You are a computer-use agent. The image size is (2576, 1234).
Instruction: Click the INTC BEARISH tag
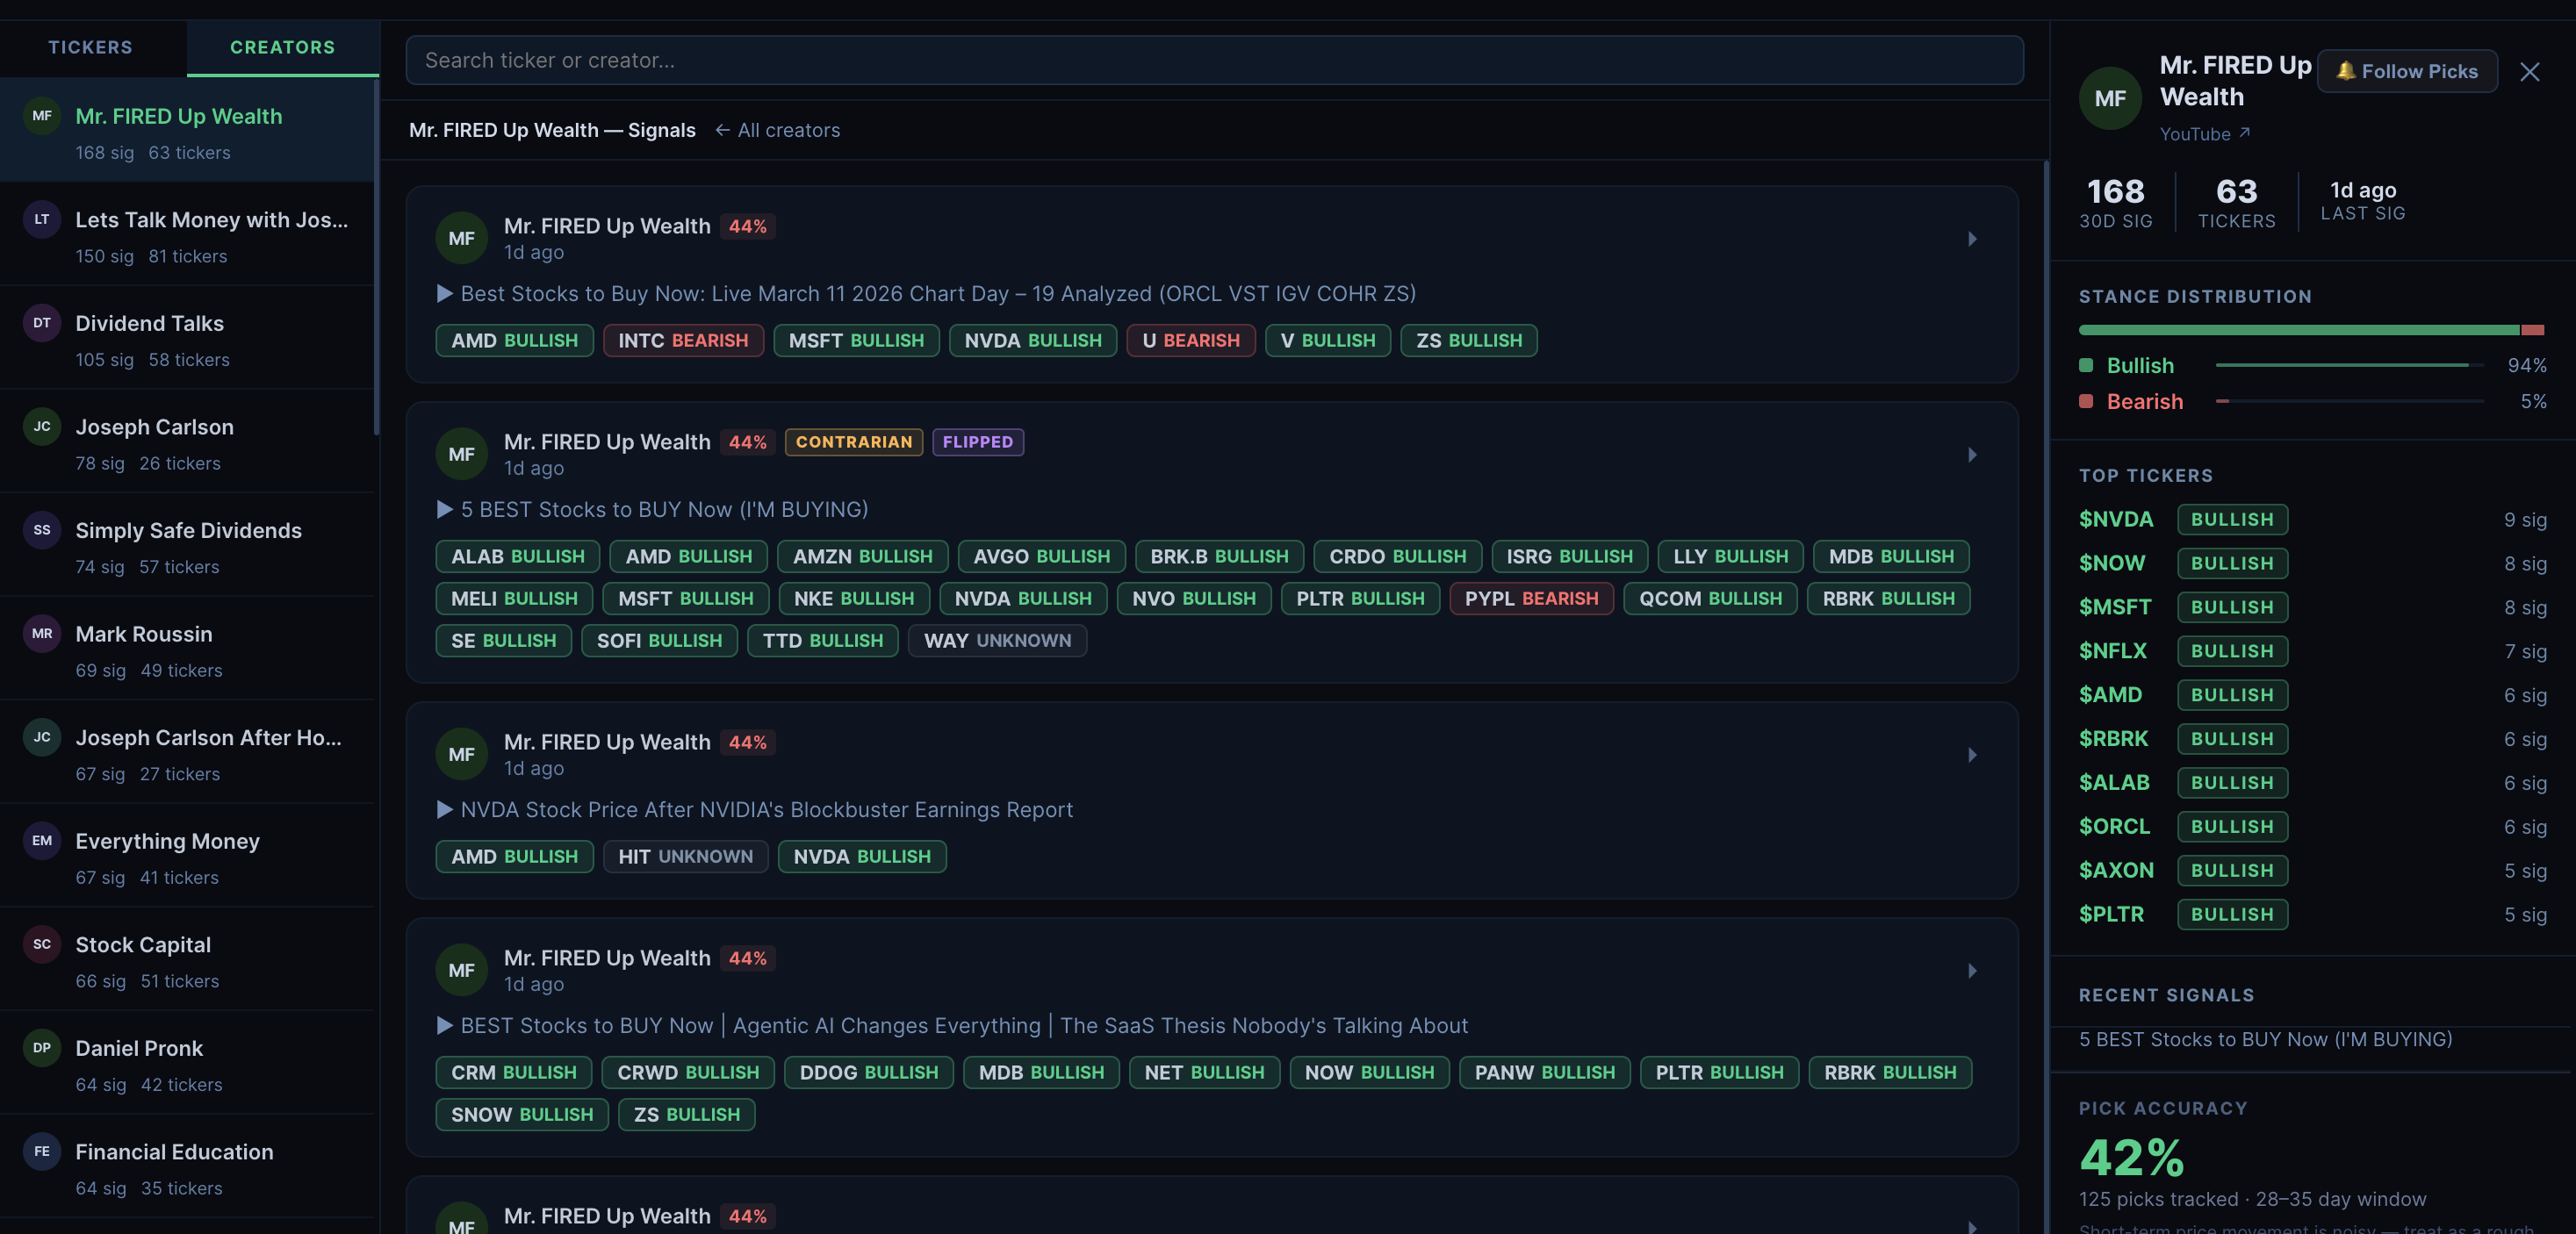(x=683, y=341)
